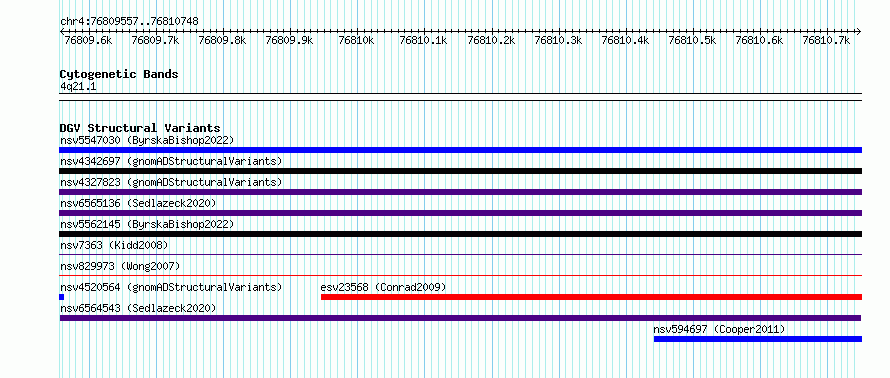Click ruler tick label 76809.7k
The height and width of the screenshot is (378, 890).
point(155,41)
